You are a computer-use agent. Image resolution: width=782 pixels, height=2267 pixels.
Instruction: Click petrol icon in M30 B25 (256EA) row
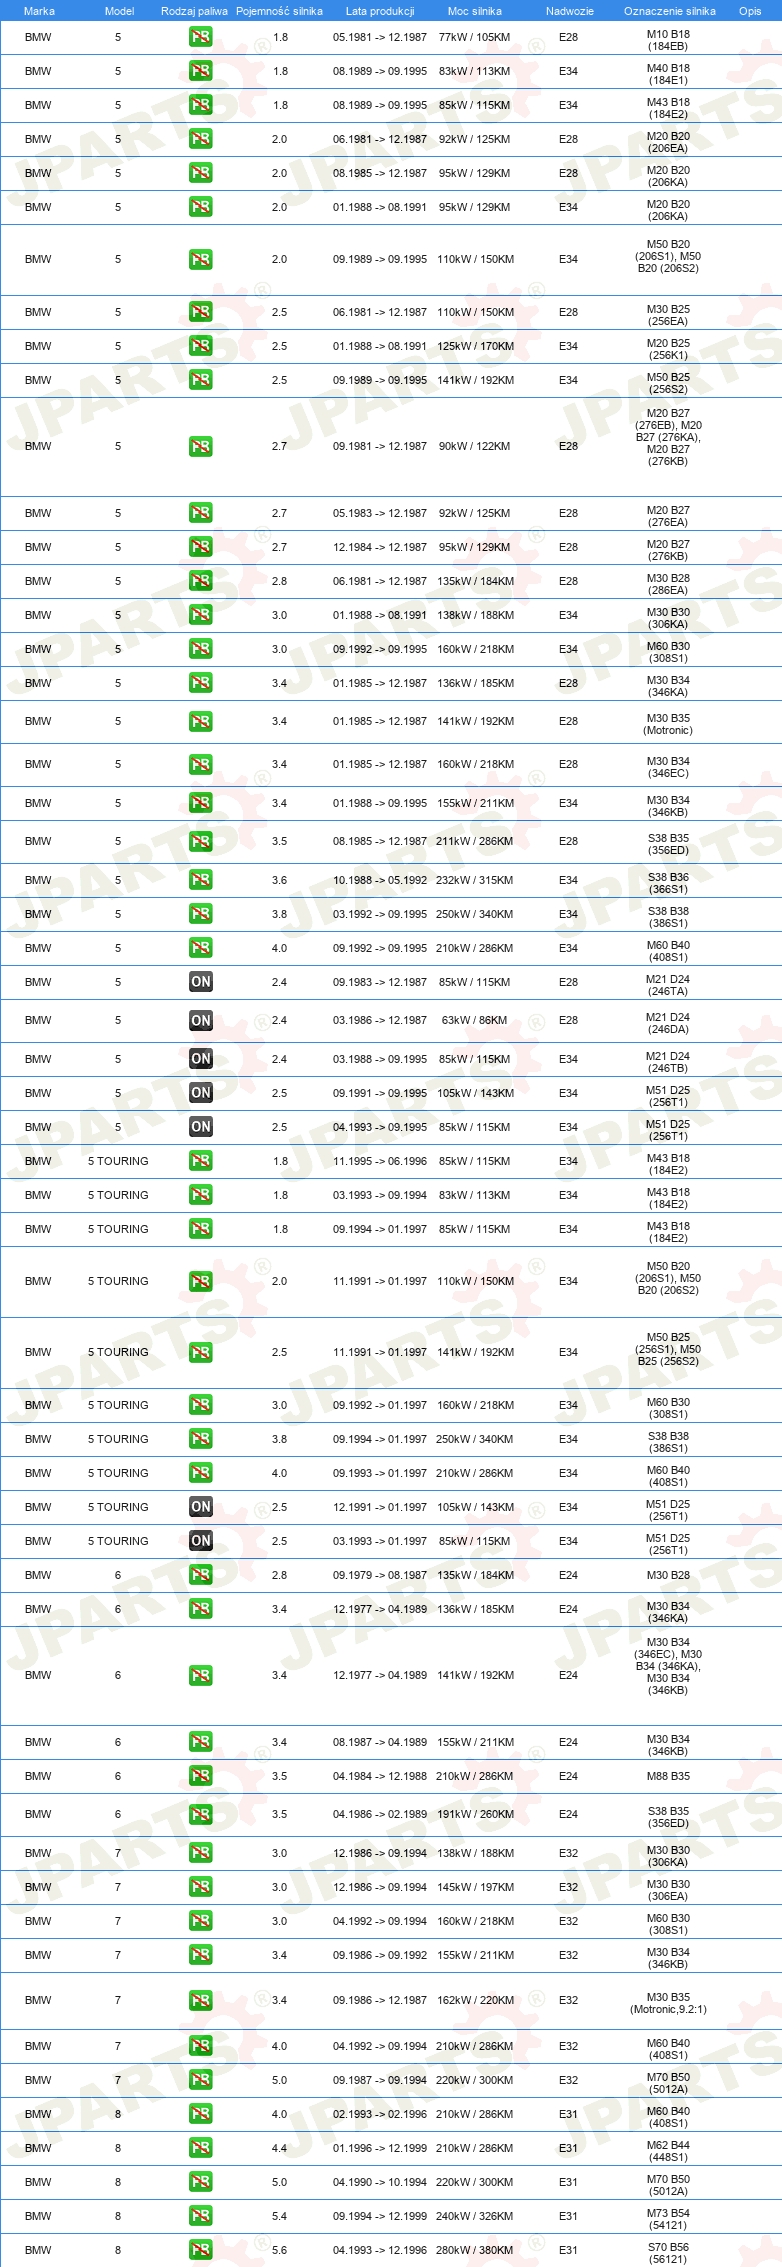[200, 312]
